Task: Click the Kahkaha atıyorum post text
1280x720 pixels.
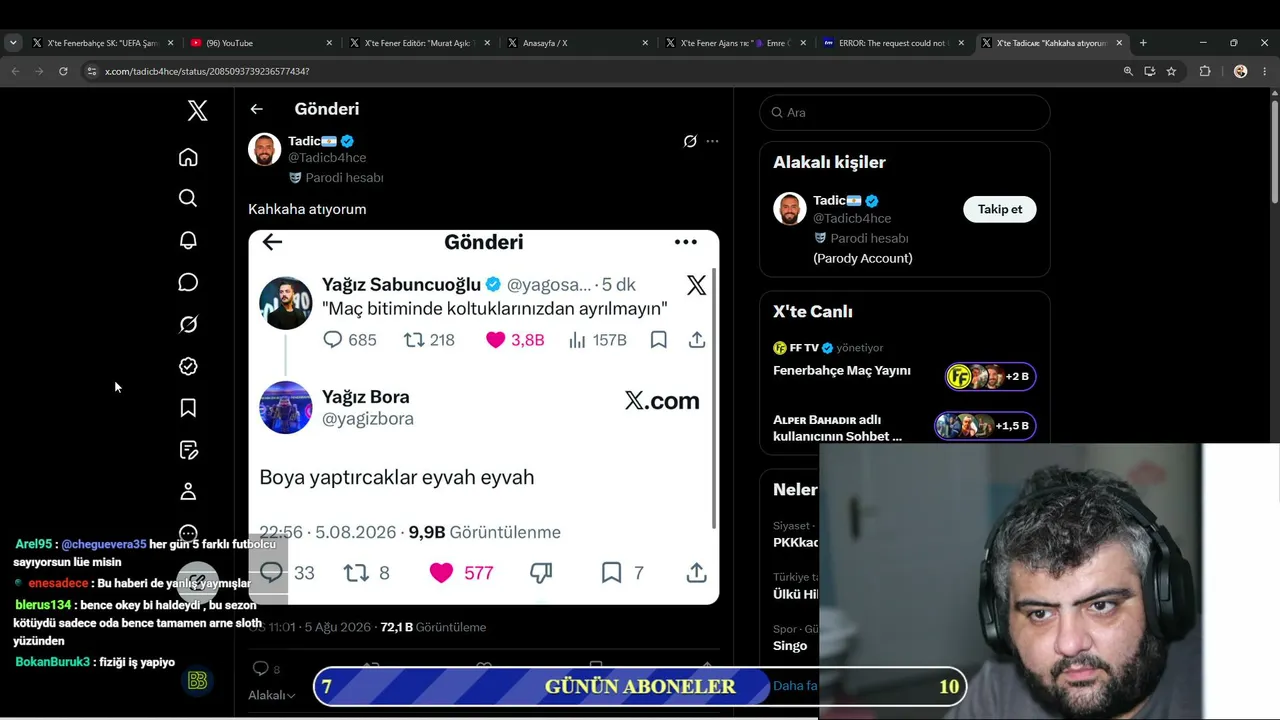Action: coord(307,209)
